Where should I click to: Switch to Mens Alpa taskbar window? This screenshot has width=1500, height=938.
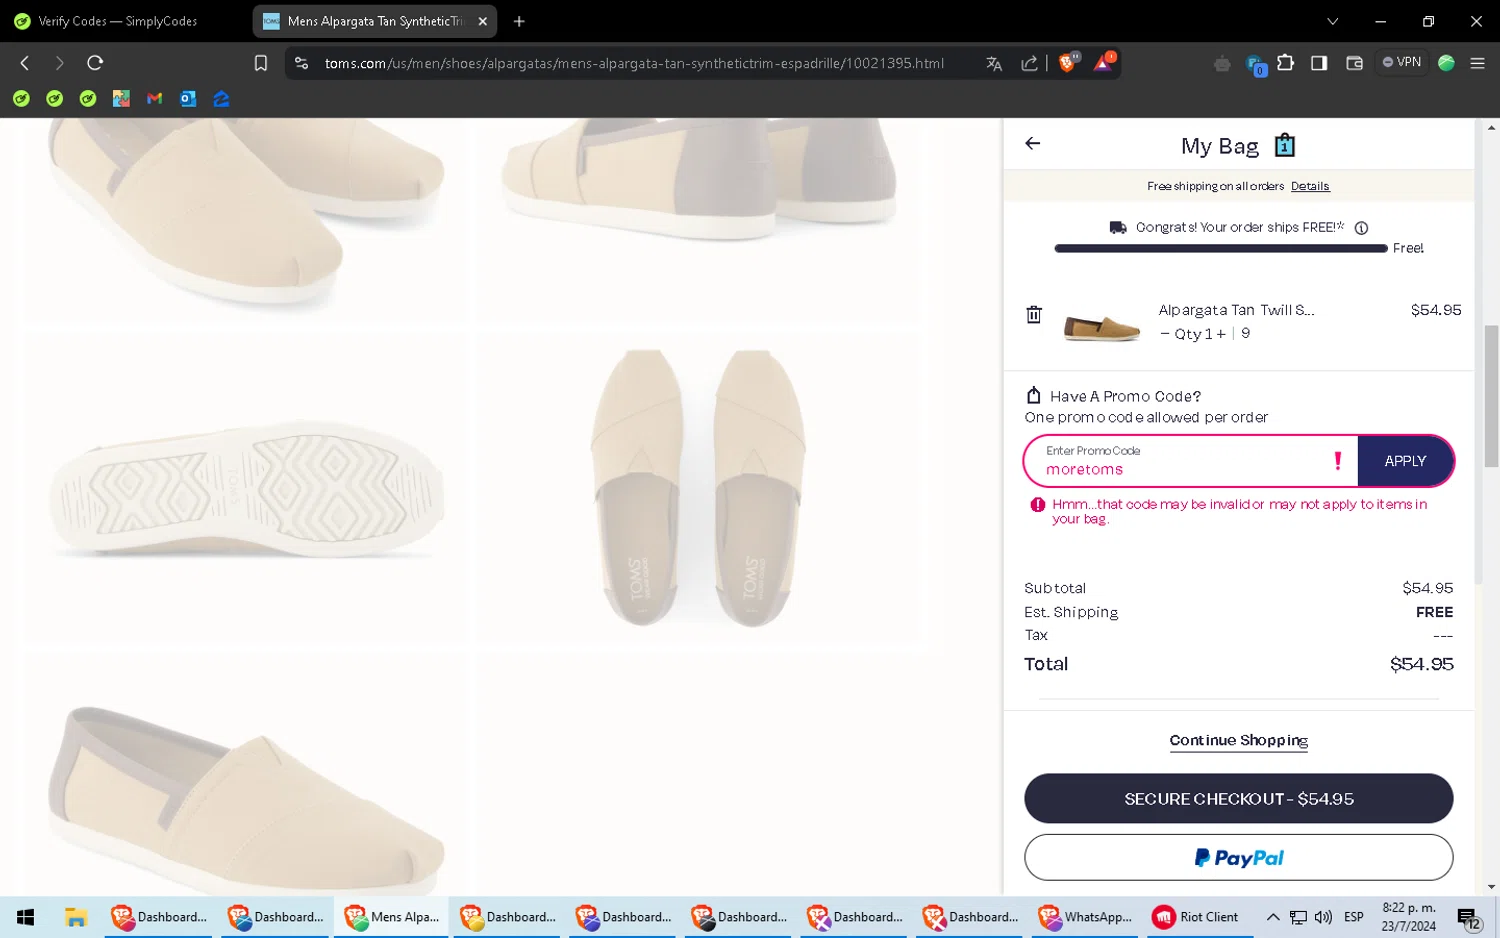(392, 917)
